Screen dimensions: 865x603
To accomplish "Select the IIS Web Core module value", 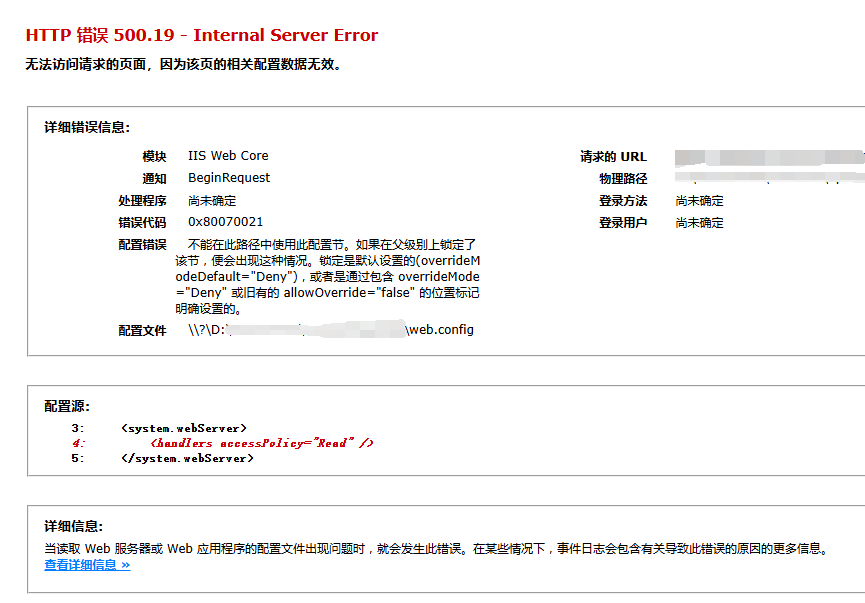I will [x=228, y=156].
